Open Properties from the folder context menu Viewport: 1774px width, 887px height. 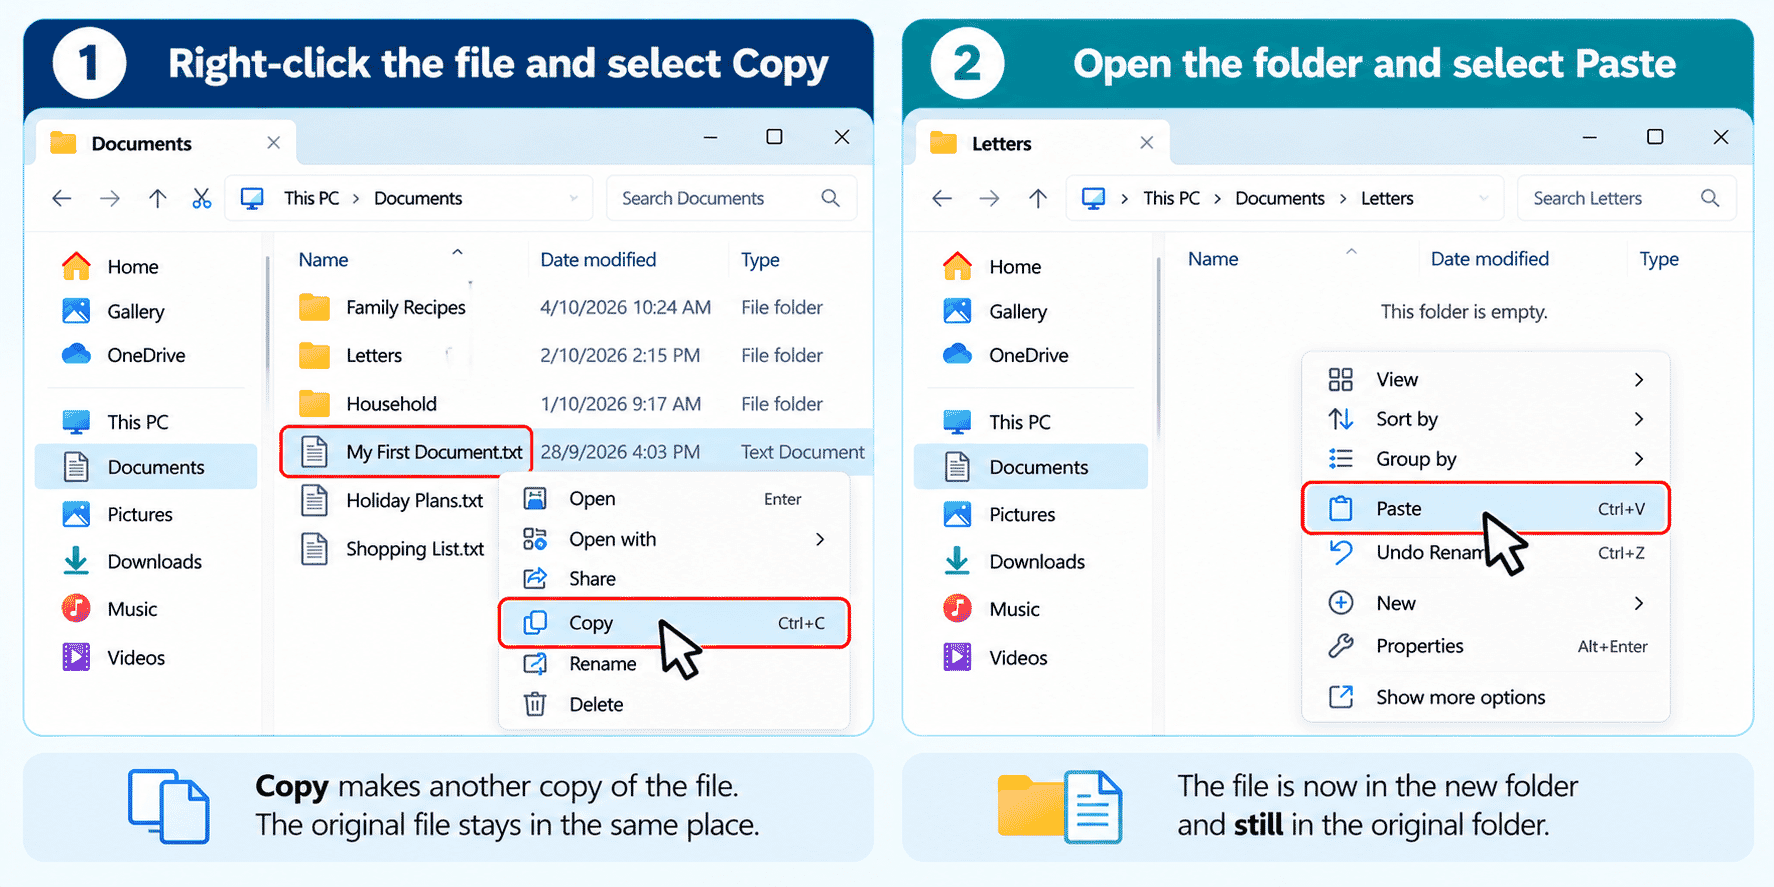point(1486,646)
